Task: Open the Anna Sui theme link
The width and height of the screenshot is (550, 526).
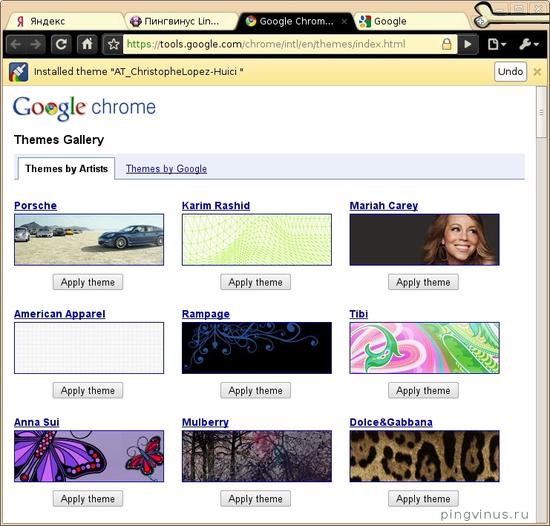Action: point(36,422)
